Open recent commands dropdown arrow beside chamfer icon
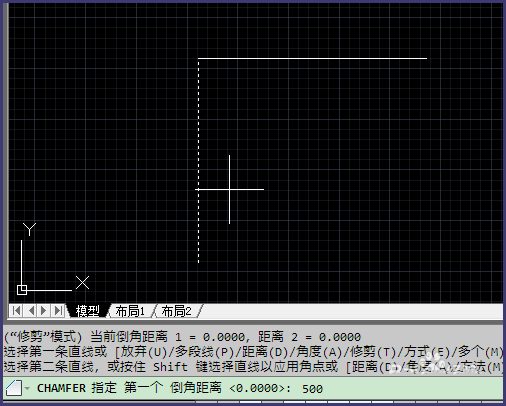Viewport: 506px width, 406px height. point(27,388)
